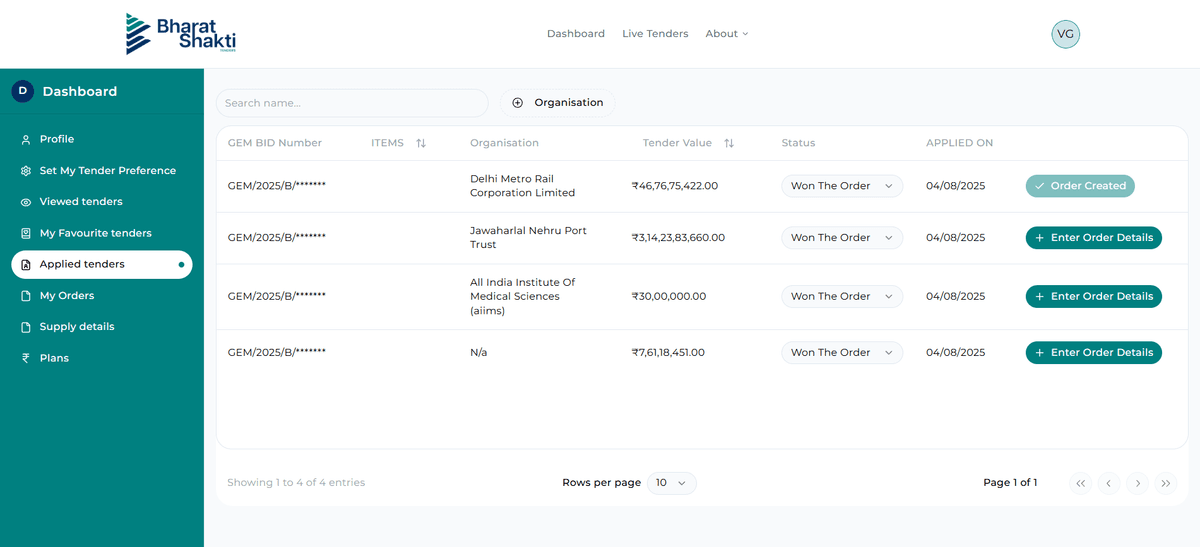Change status for Jawaharlal Nehru Port Trust
The width and height of the screenshot is (1200, 547).
tap(841, 238)
